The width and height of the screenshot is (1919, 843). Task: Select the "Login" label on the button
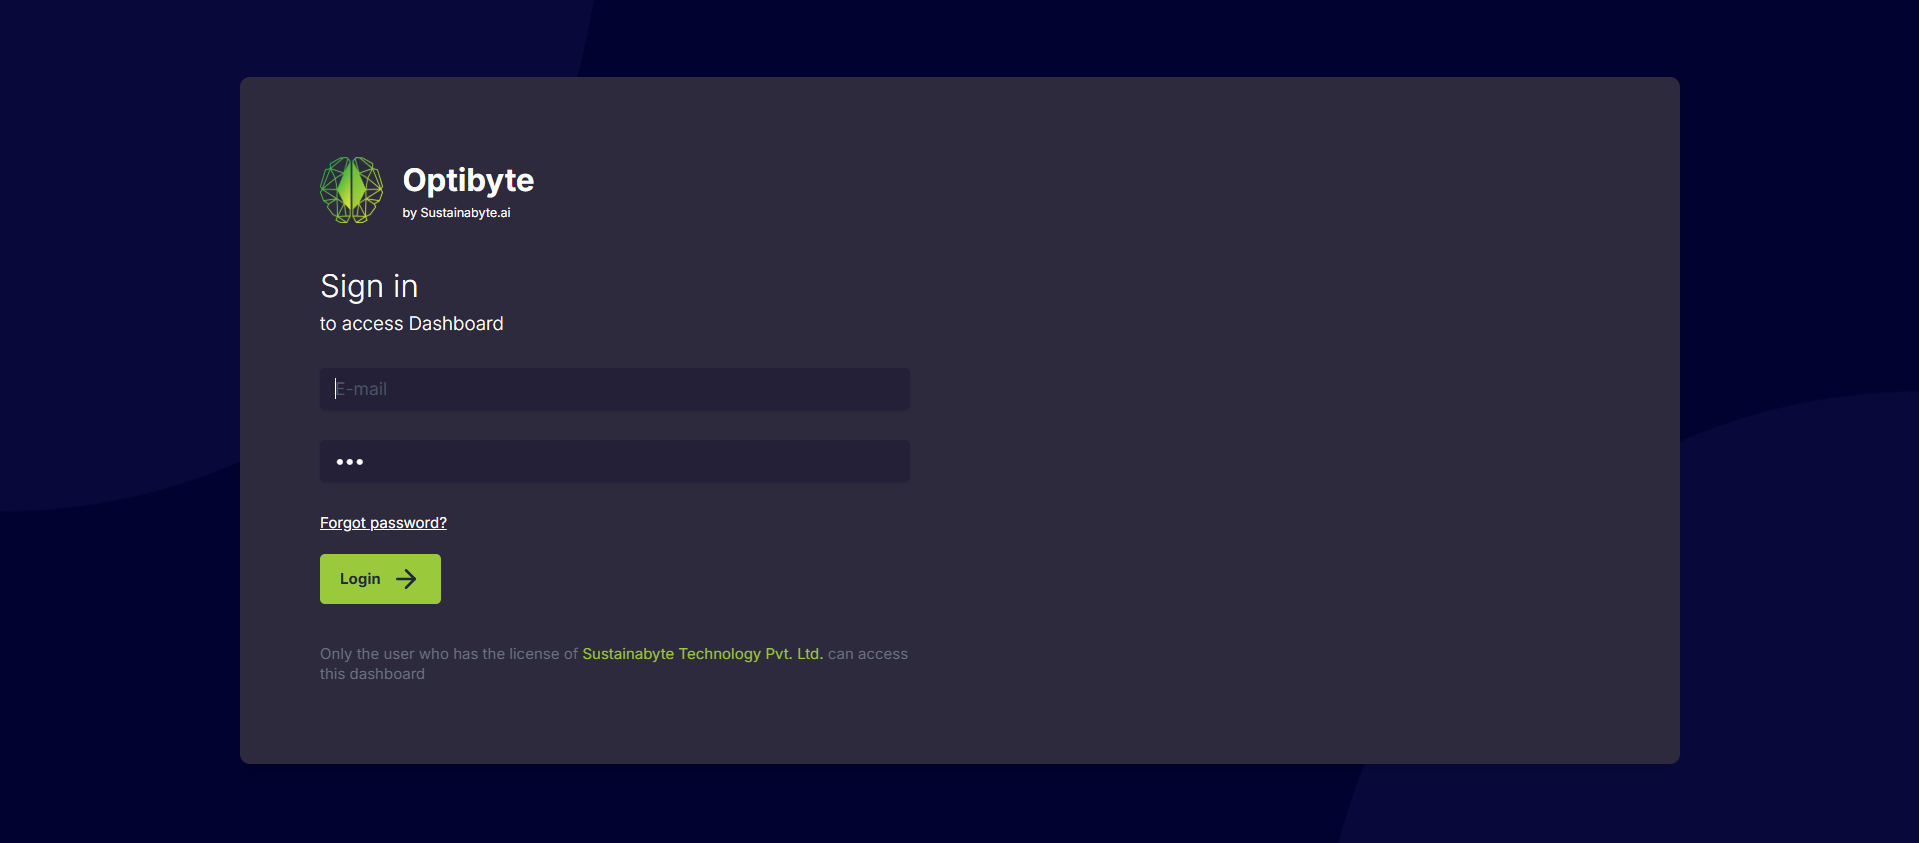[x=360, y=579]
